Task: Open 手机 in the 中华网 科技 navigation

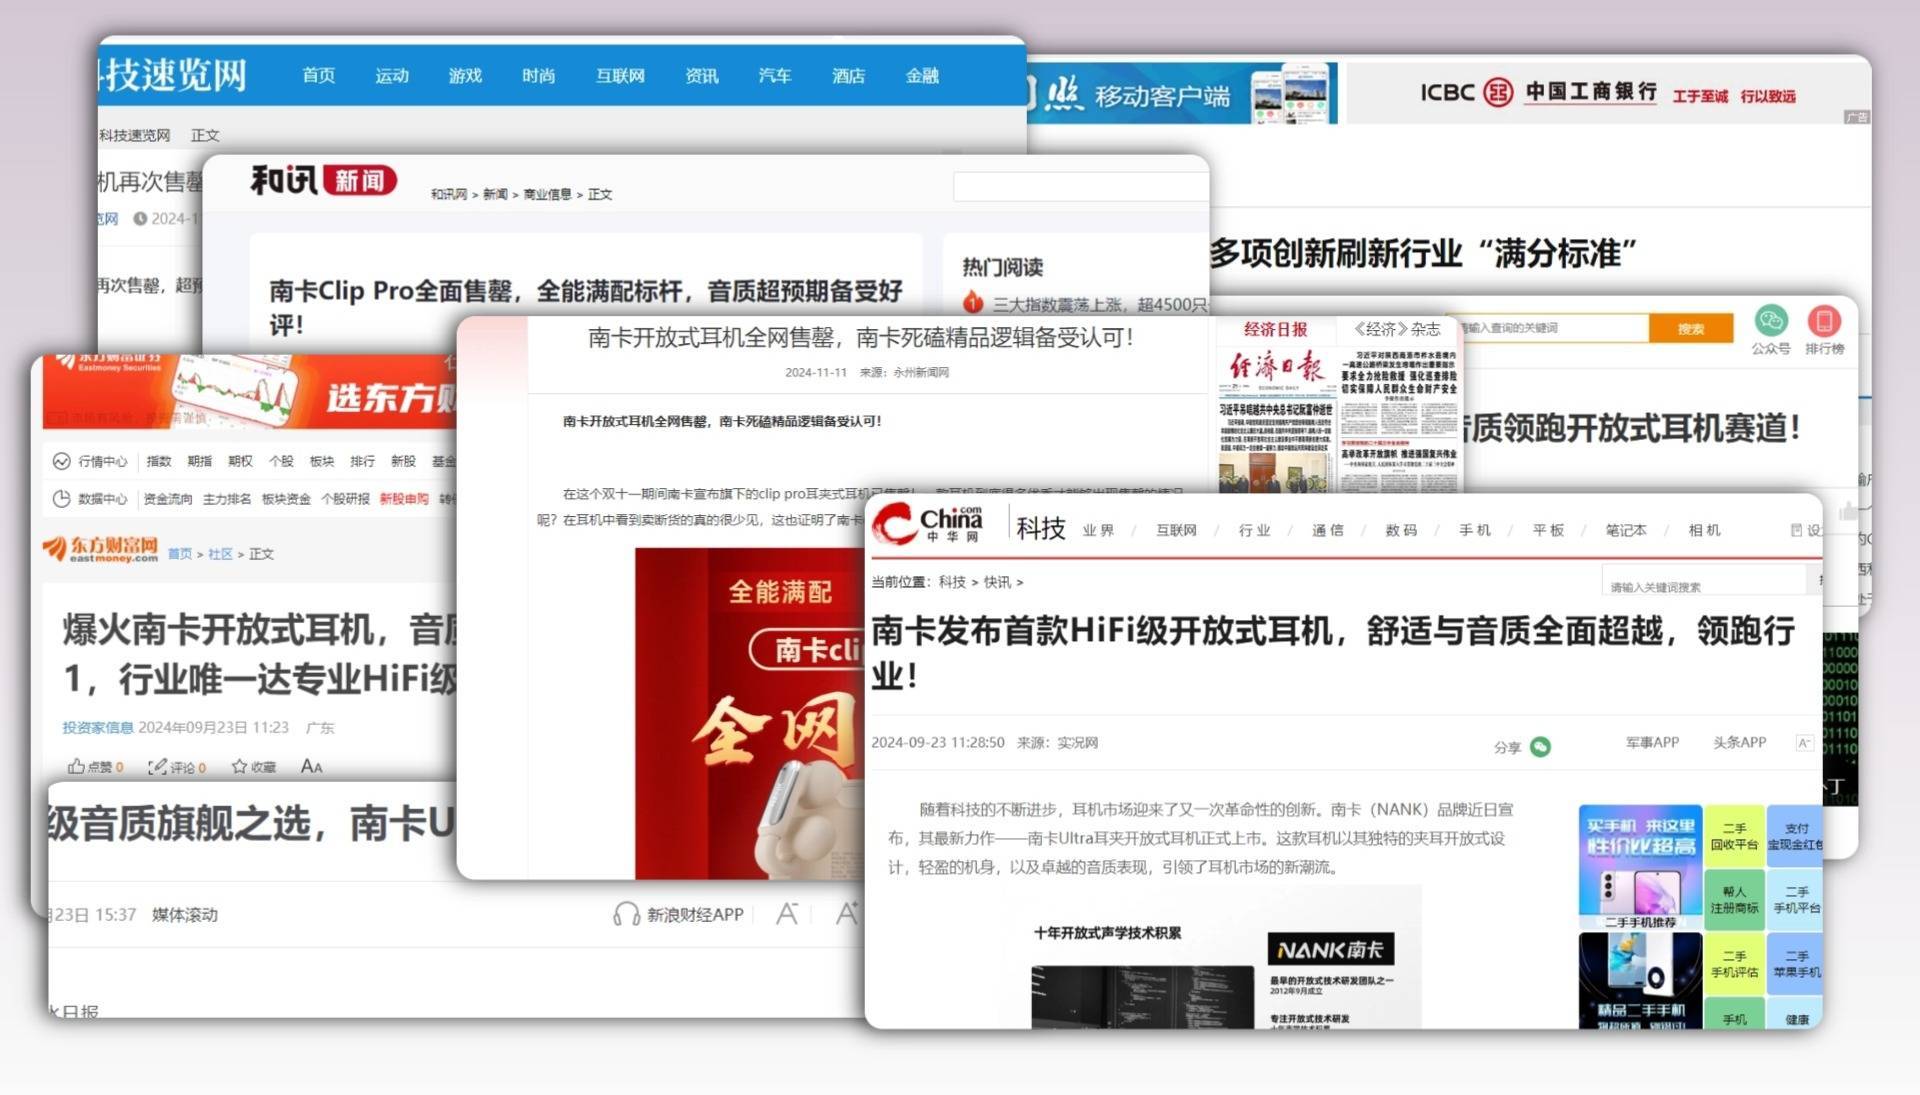Action: [x=1474, y=530]
